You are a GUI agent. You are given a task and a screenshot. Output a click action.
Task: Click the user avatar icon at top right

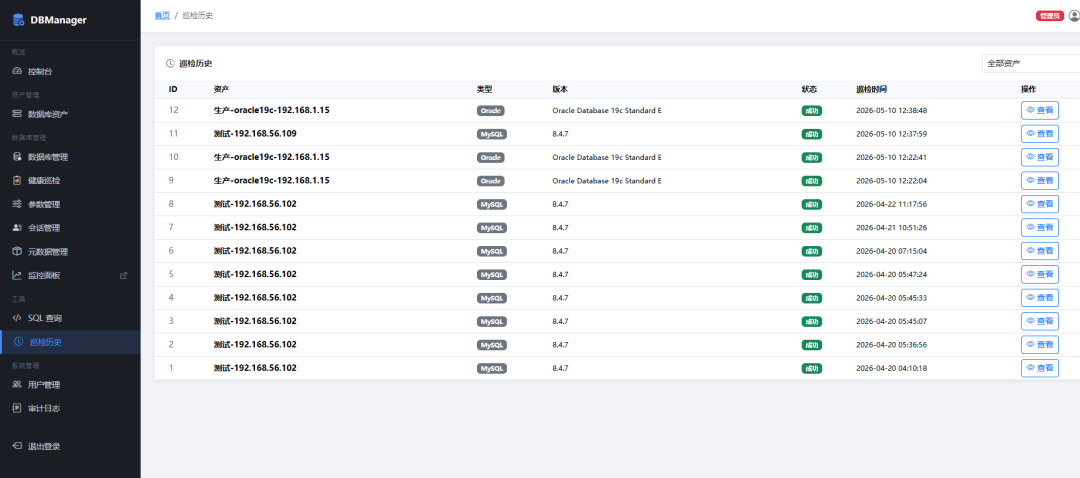1074,16
